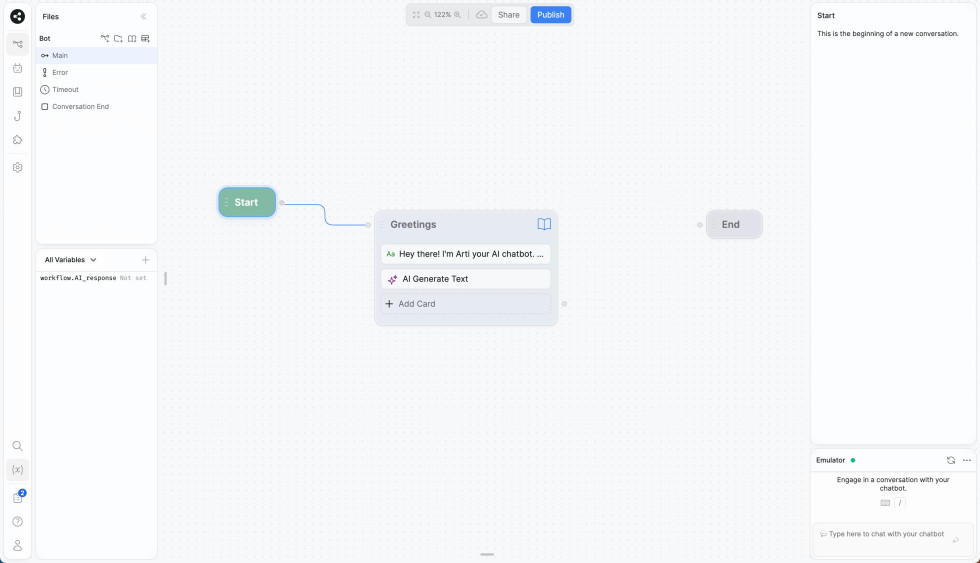The height and width of the screenshot is (563, 980).
Task: Click the create new folder icon
Action: click(118, 39)
